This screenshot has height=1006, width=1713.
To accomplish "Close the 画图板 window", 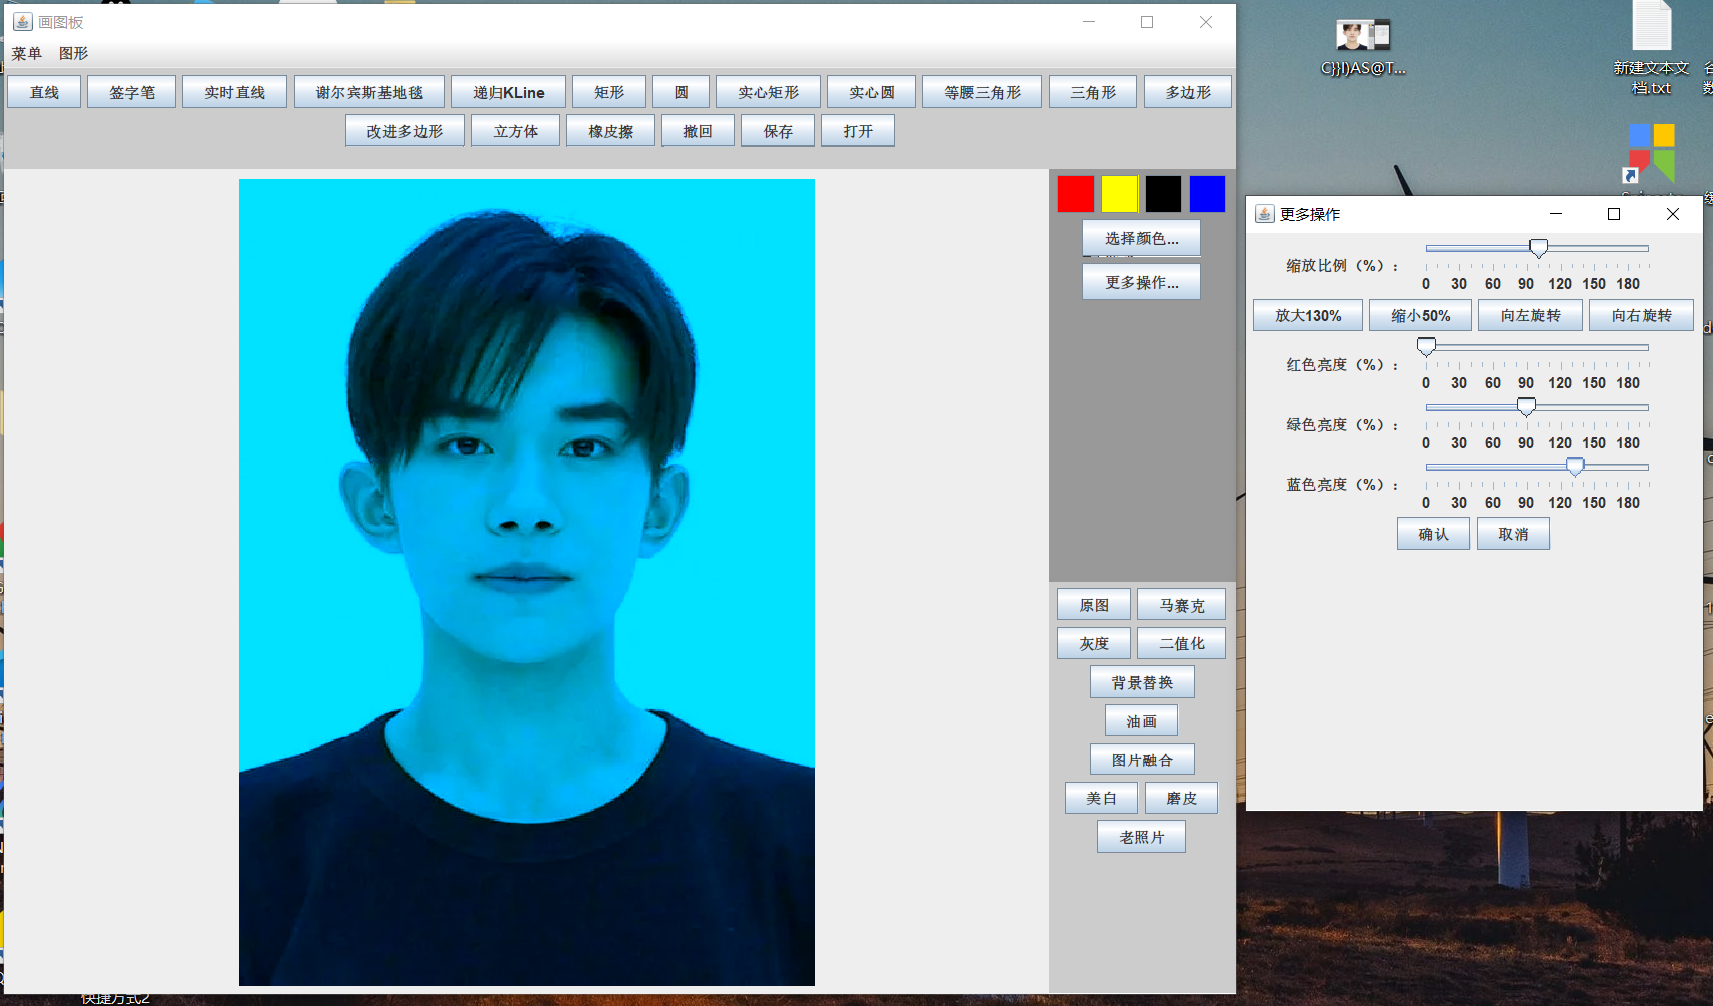I will pos(1206,22).
